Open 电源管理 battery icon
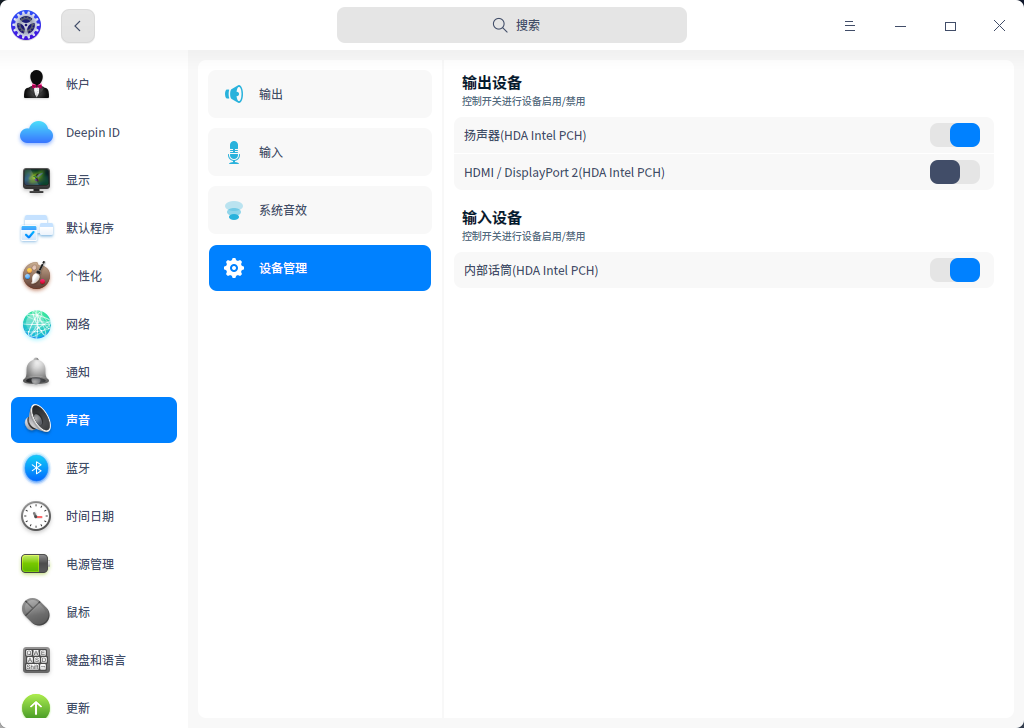 [x=37, y=564]
